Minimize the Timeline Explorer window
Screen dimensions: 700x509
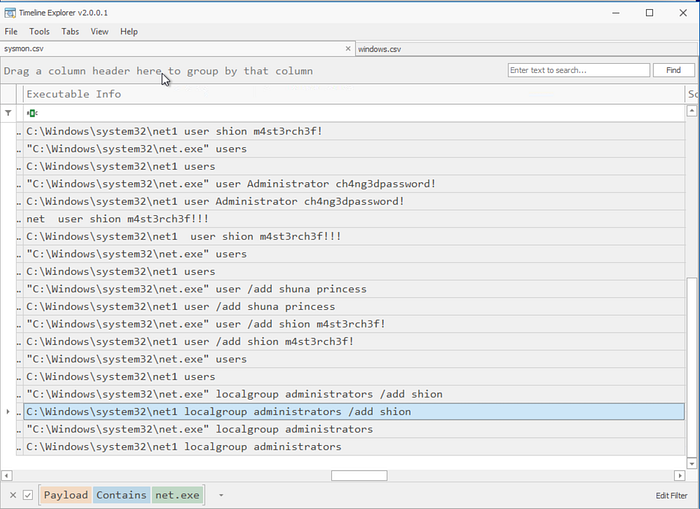616,13
